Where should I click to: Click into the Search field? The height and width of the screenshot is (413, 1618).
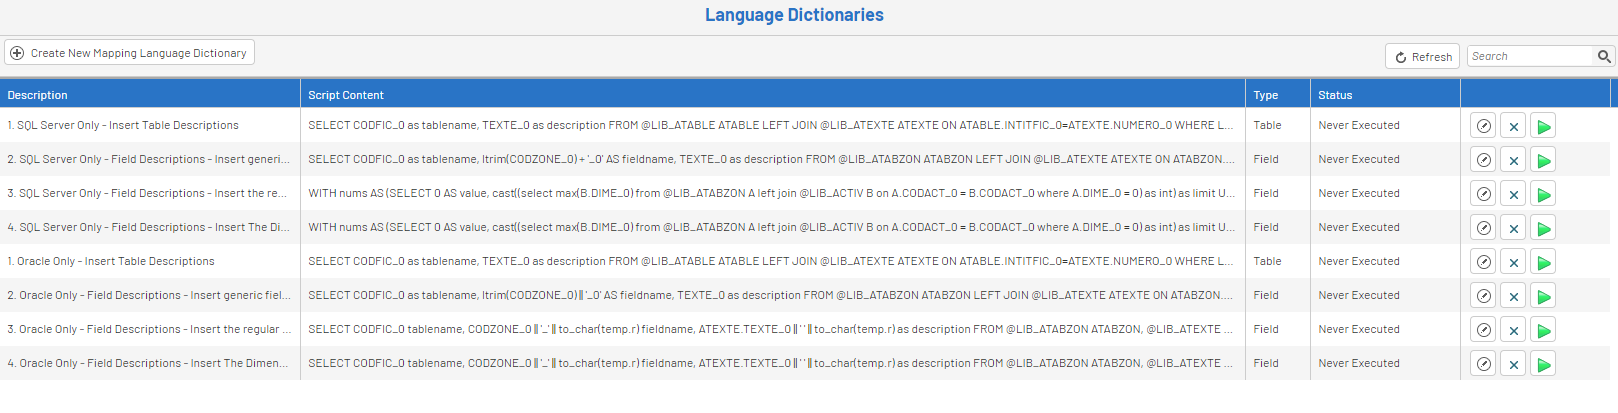click(x=1529, y=57)
